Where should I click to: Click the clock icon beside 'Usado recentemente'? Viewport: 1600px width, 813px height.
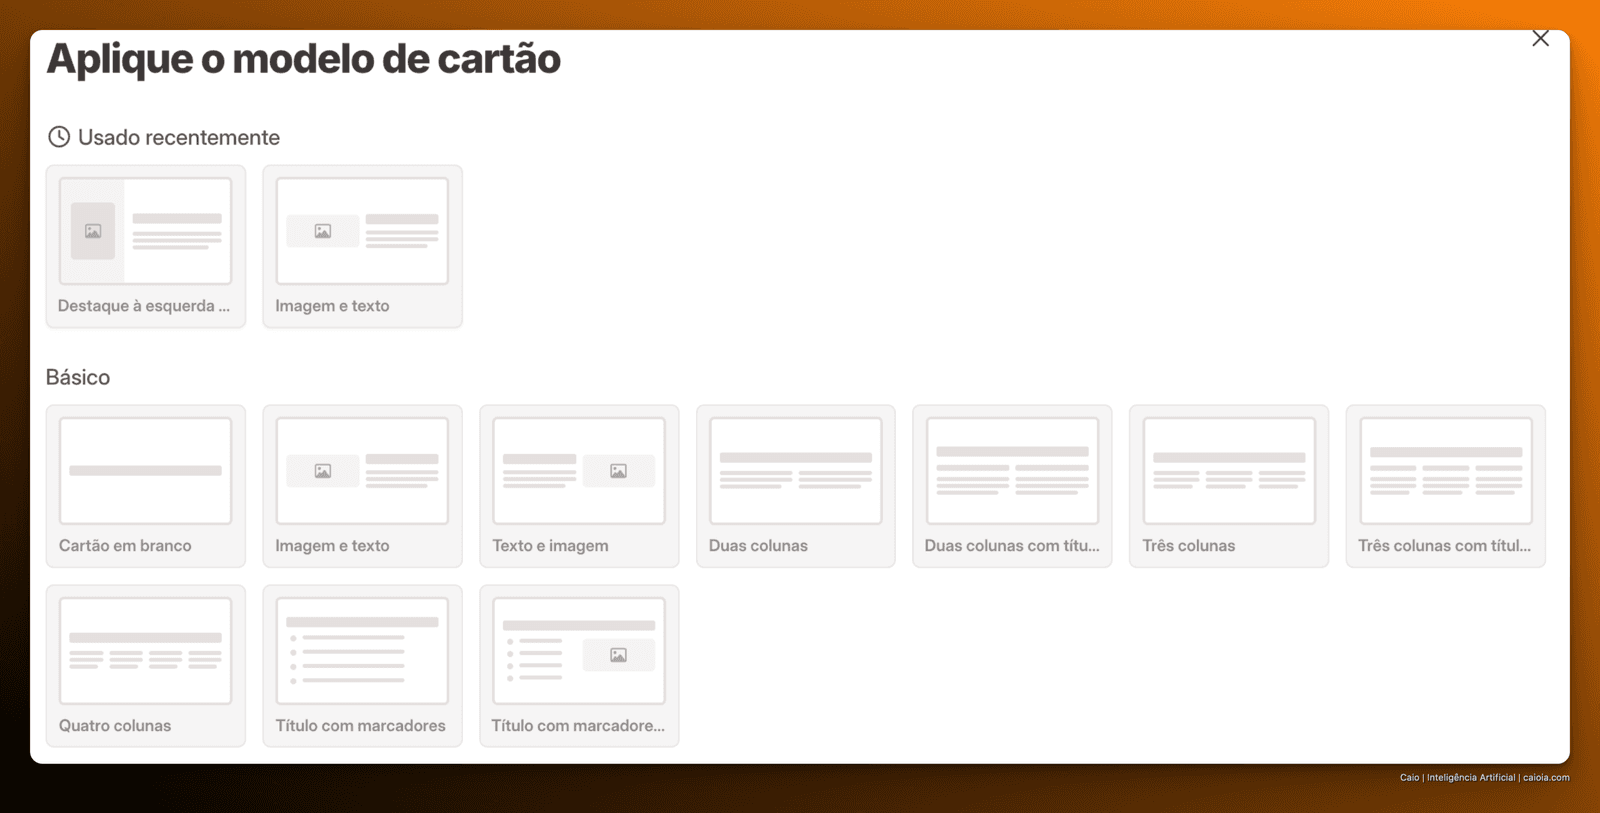(59, 137)
